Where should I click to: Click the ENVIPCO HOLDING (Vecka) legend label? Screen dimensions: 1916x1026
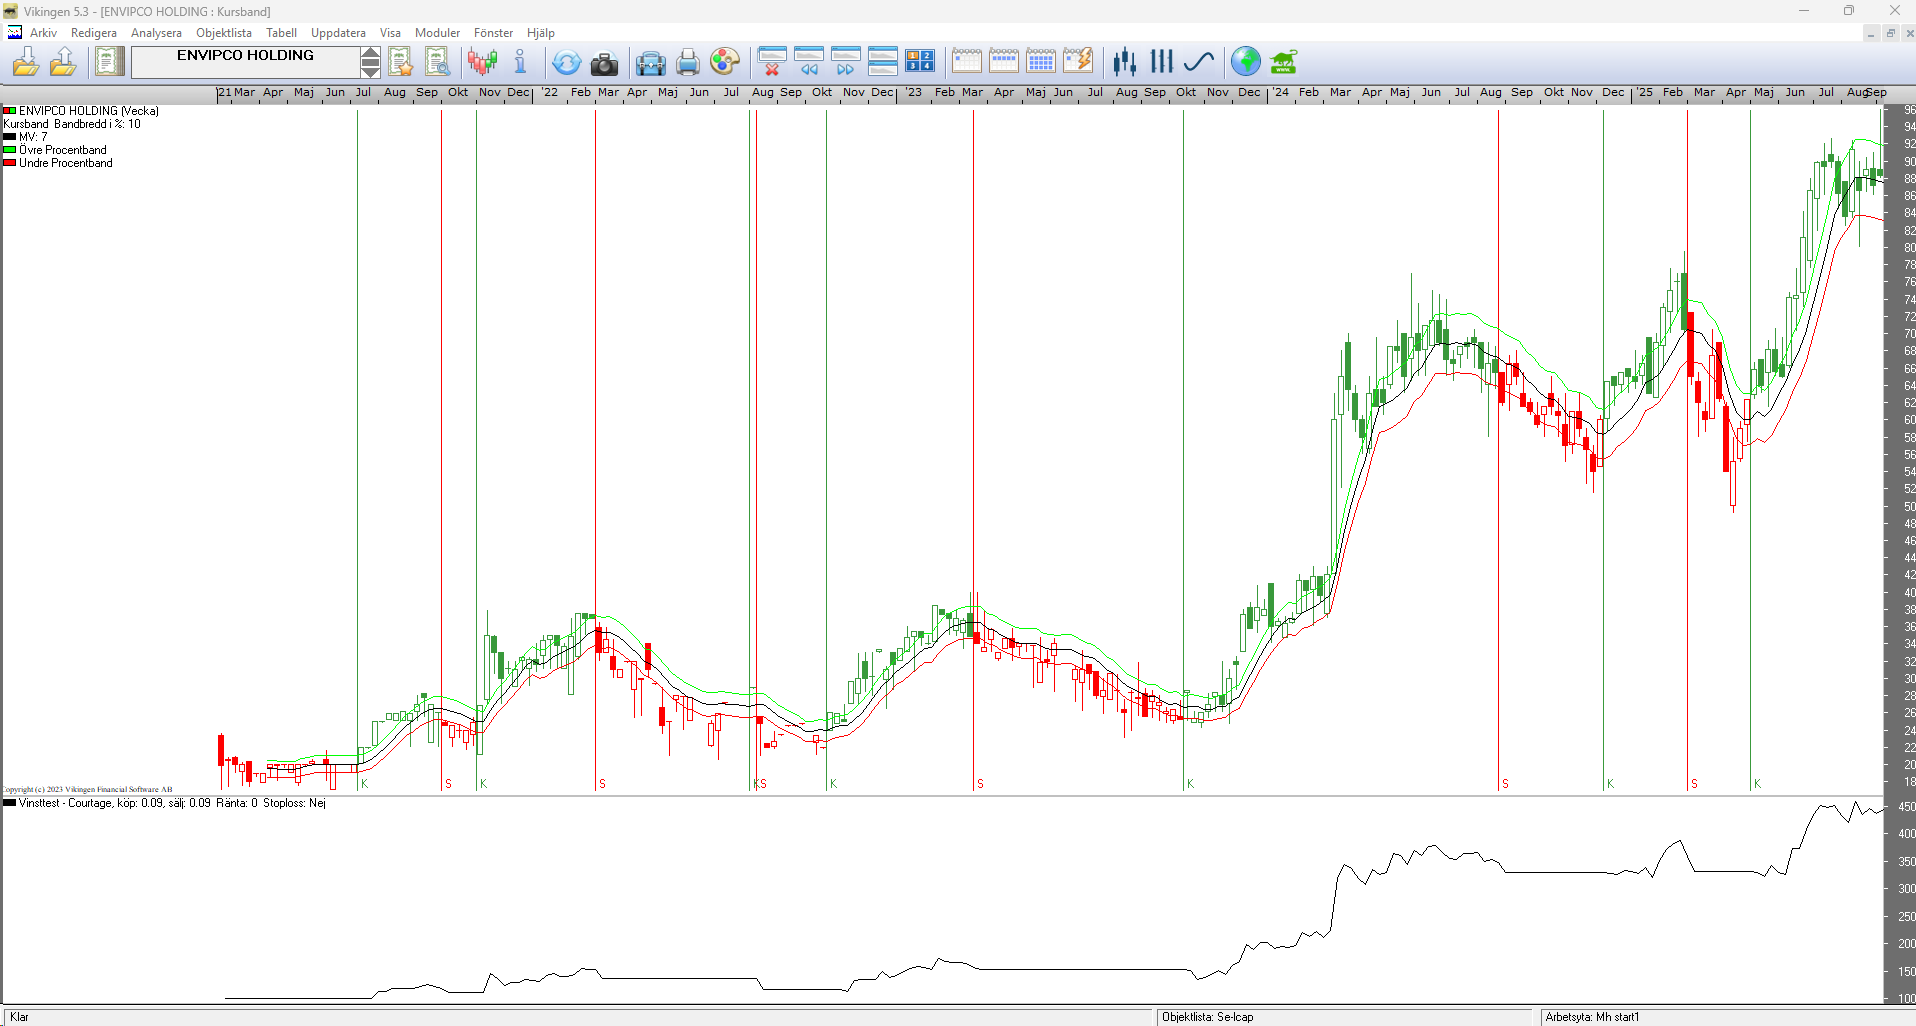pyautogui.click(x=89, y=111)
